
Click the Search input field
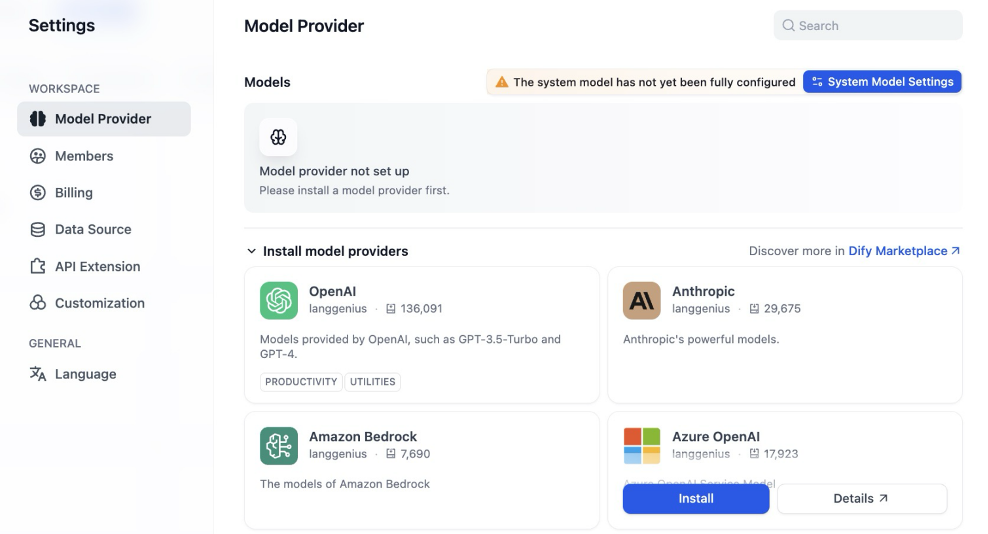[868, 26]
